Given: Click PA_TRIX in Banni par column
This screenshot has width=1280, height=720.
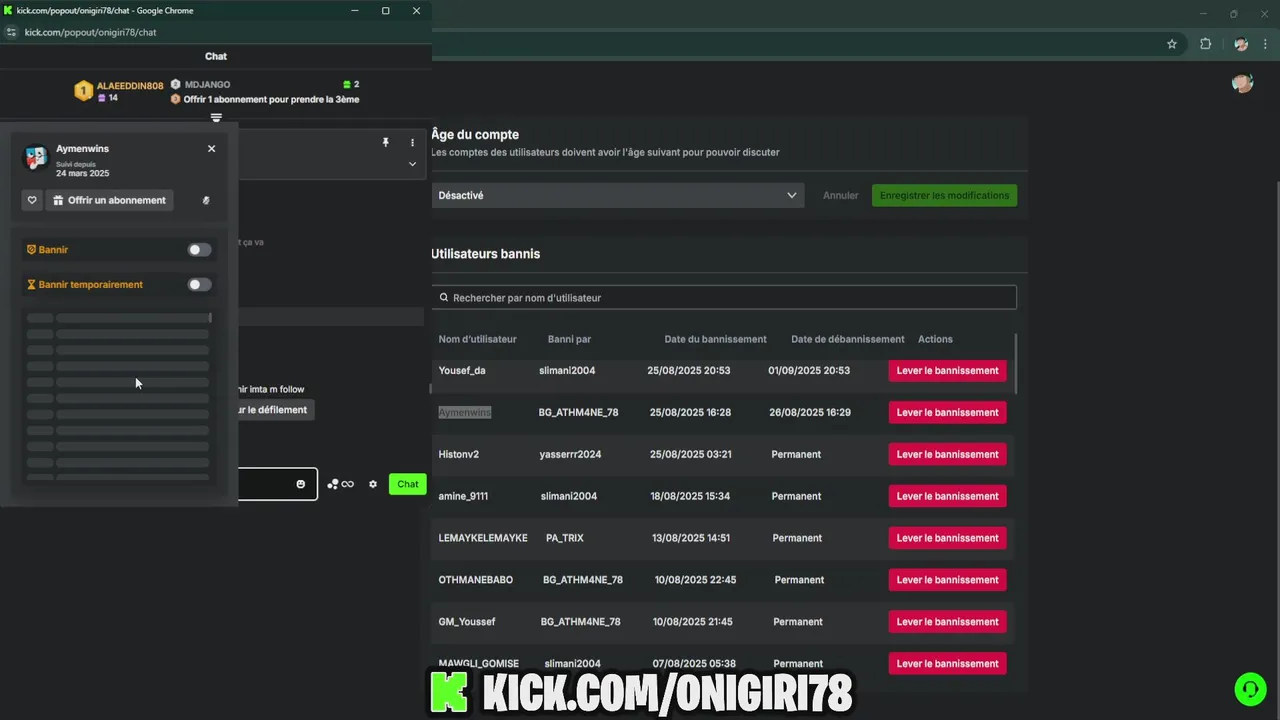Looking at the screenshot, I should click(564, 538).
